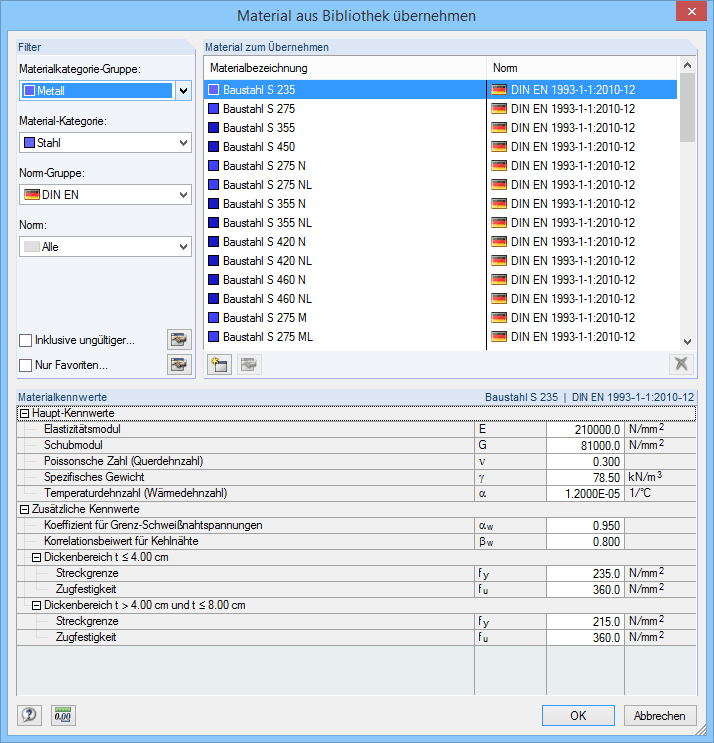Click the delete X icon below the material list
714x743 pixels.
tap(681, 364)
